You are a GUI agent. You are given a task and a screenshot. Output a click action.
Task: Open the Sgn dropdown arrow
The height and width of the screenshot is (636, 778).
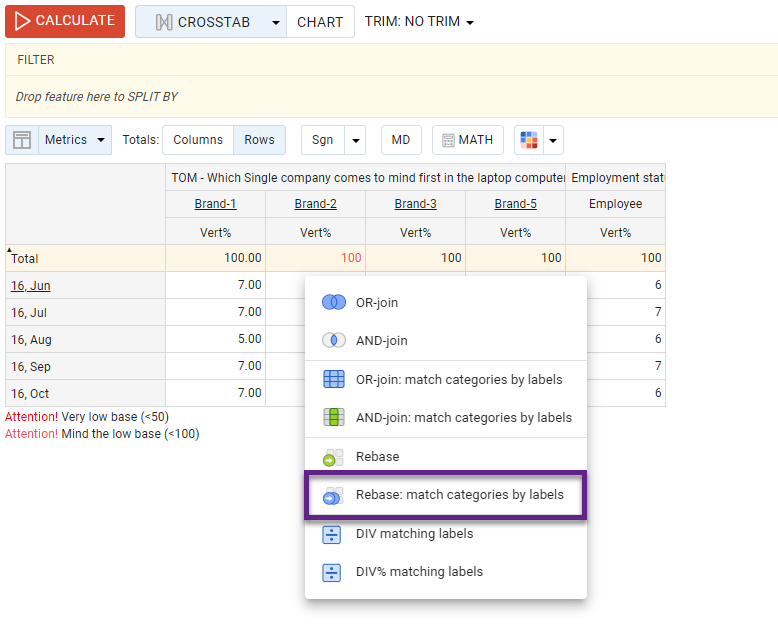(355, 140)
